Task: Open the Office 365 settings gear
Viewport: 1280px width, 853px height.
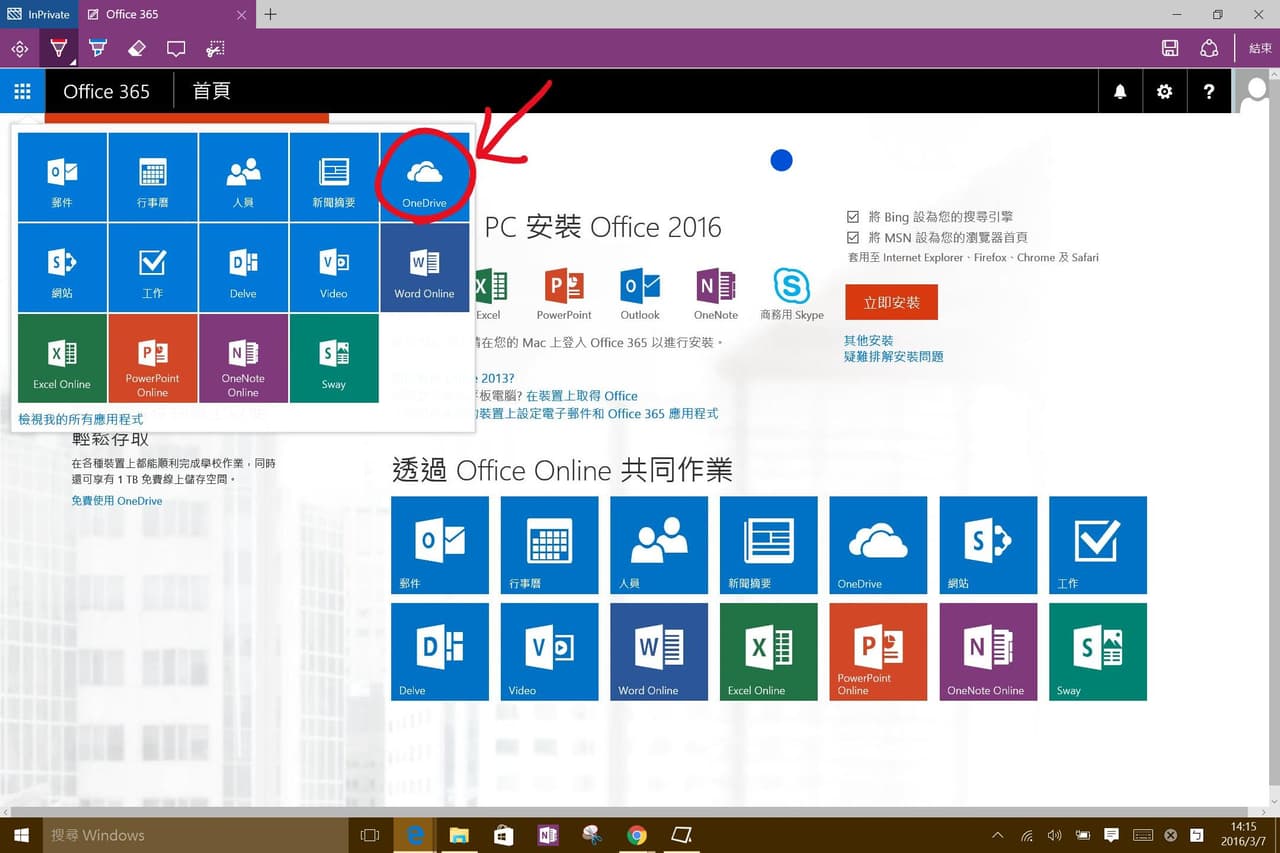Action: coord(1164,91)
